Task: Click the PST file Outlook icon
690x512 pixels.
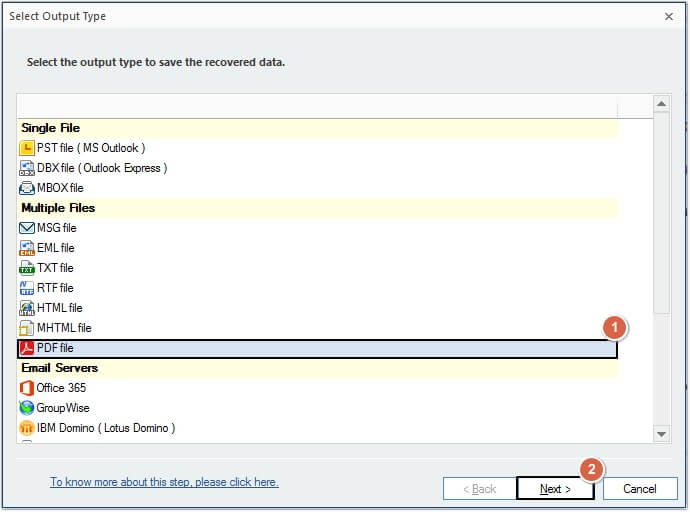Action: pyautogui.click(x=27, y=148)
